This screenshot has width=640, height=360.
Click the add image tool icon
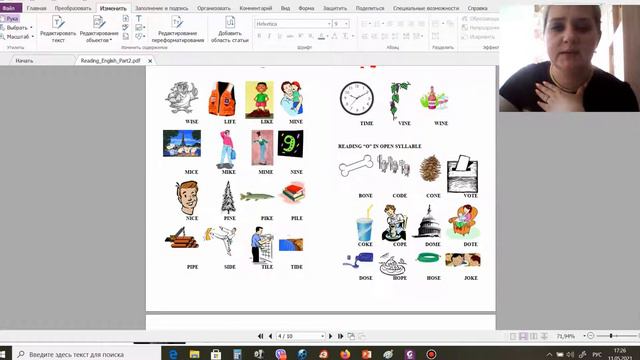(140, 27)
